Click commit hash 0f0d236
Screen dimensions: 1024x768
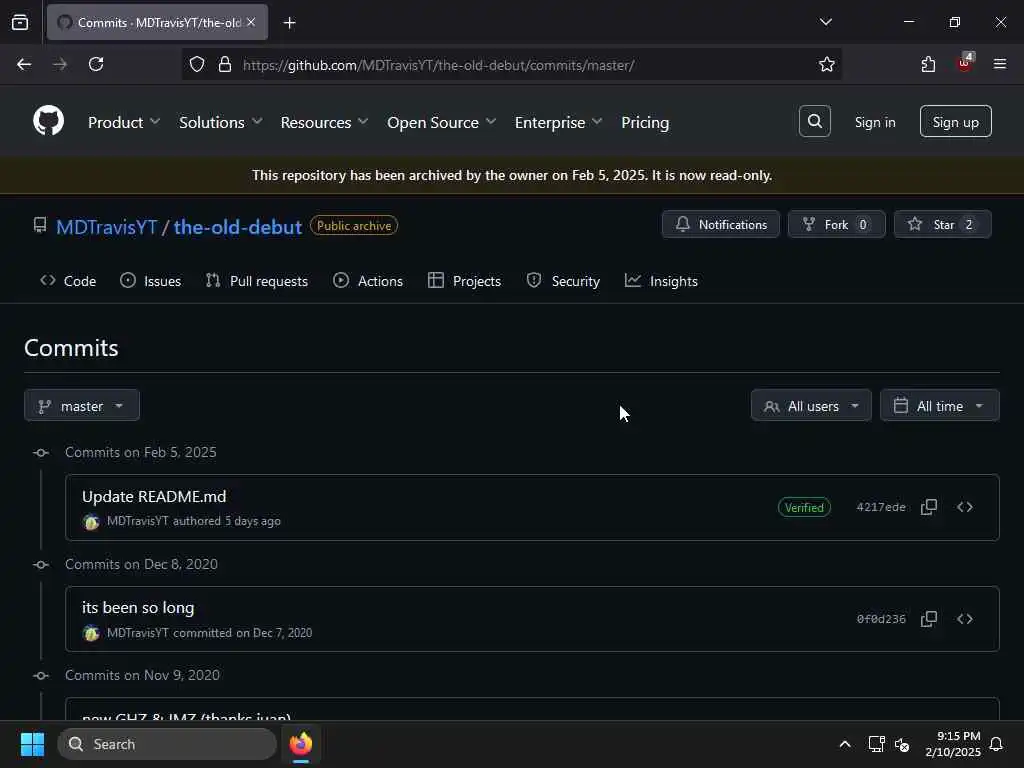click(881, 619)
